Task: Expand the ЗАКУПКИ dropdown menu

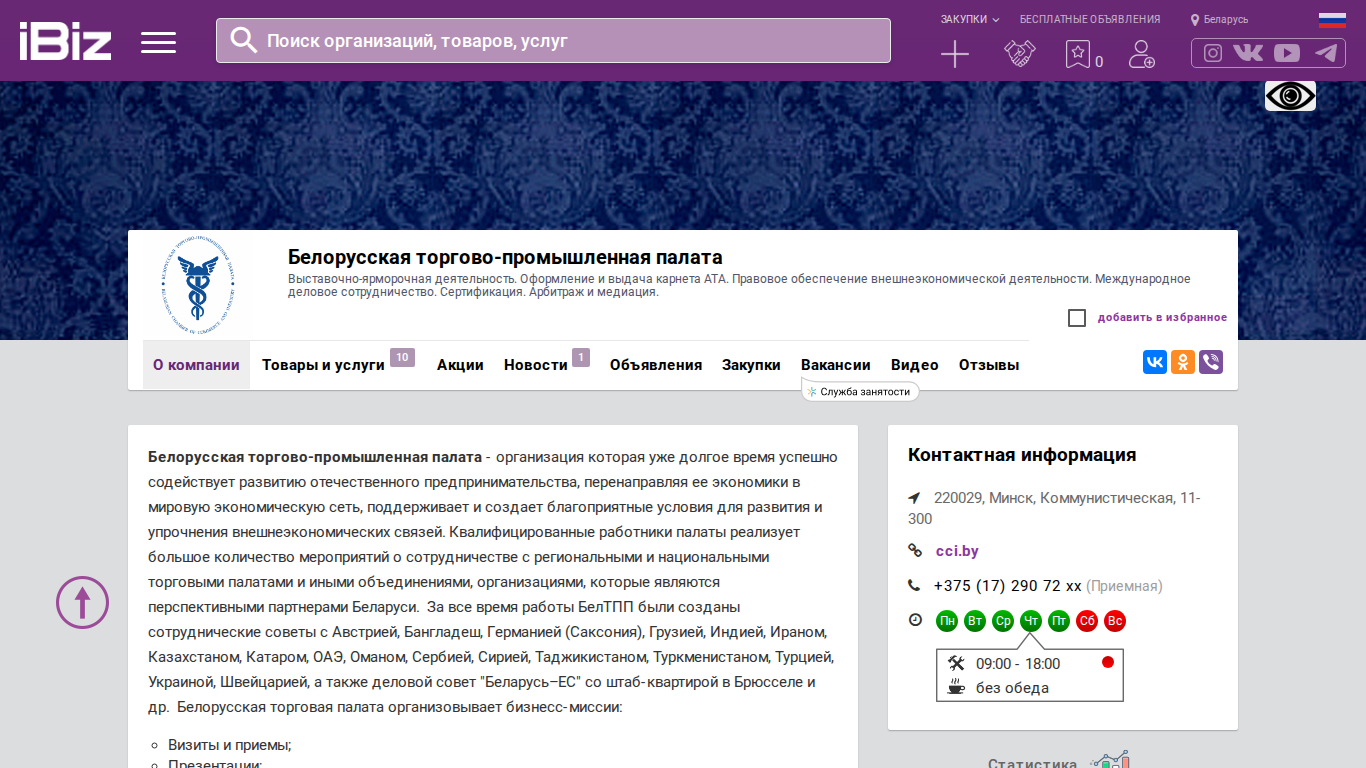Action: point(969,19)
